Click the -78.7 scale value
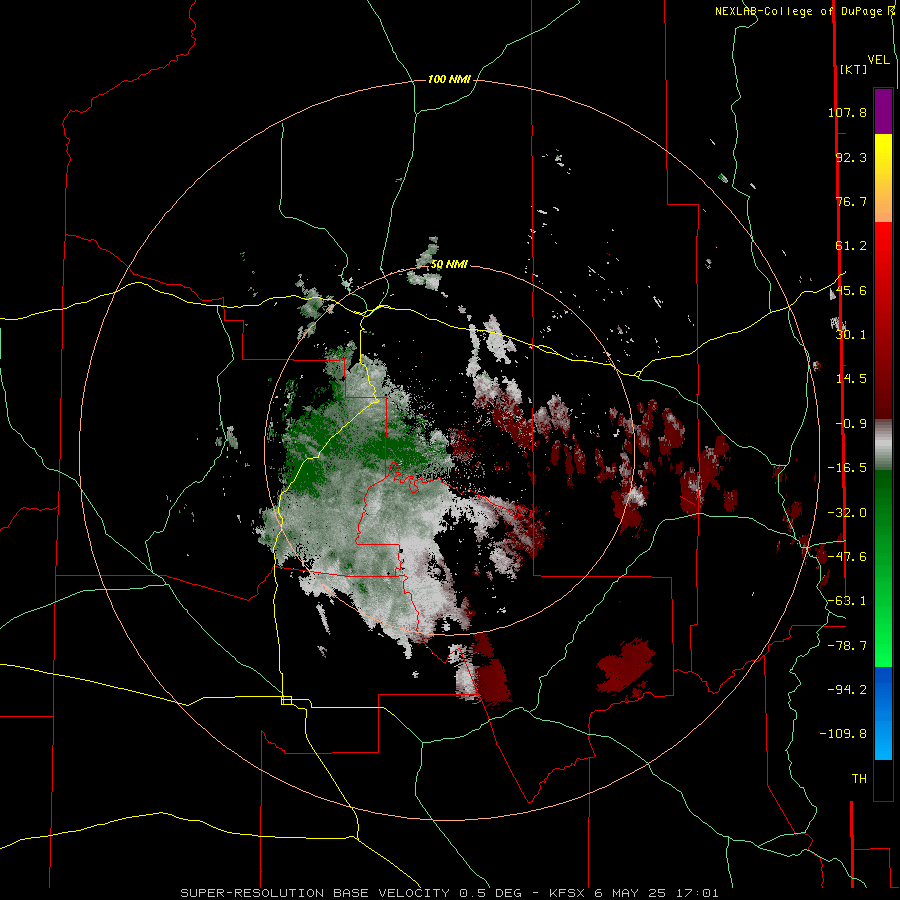The height and width of the screenshot is (900, 900). (847, 645)
